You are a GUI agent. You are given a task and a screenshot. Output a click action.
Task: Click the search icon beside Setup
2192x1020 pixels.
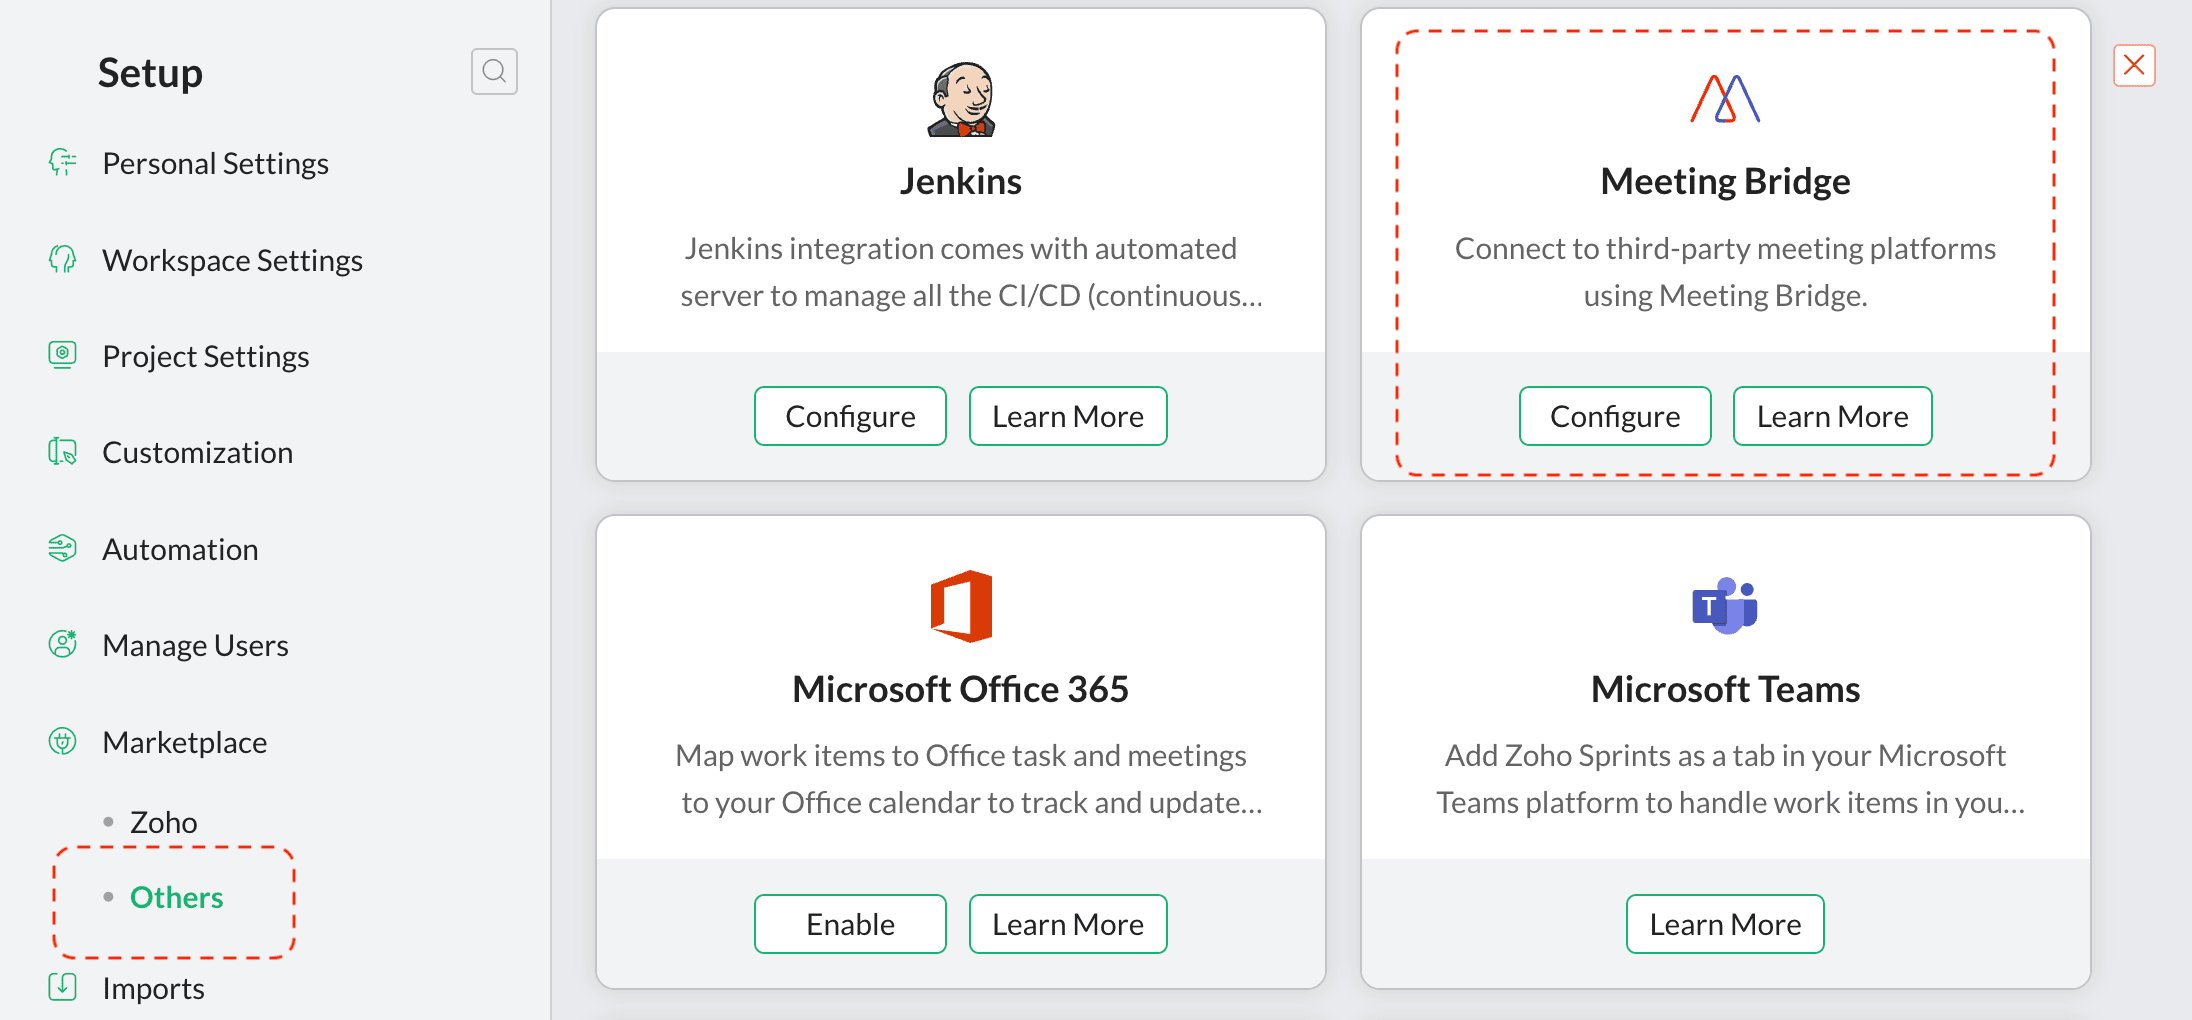click(494, 72)
